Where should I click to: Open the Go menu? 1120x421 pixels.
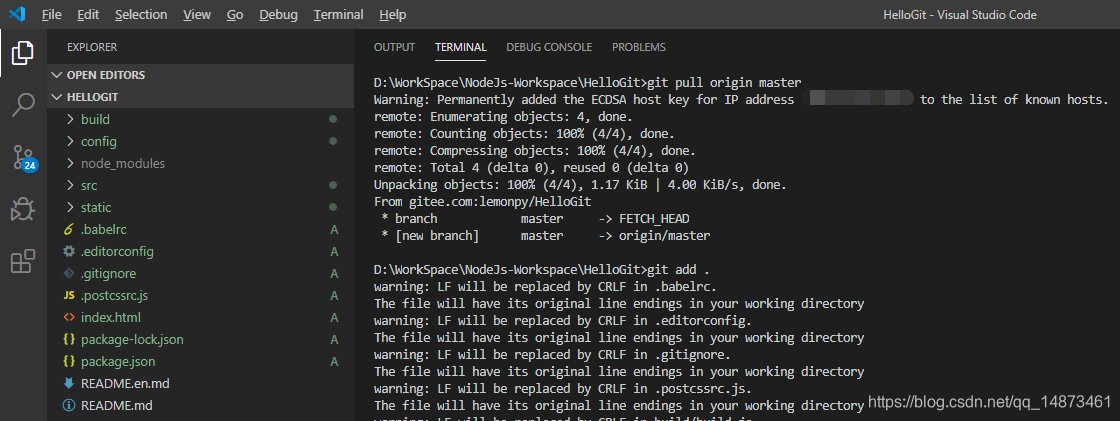235,14
